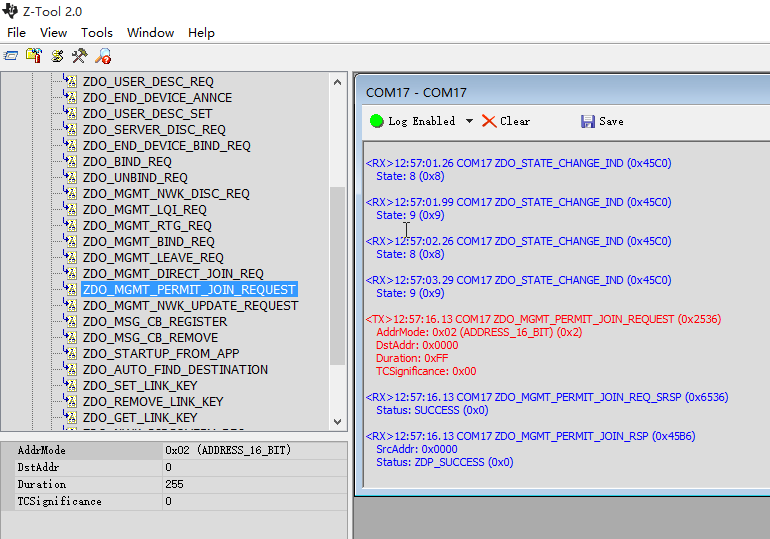770x539 pixels.
Task: Select ZDO_GET_LINK_KEY command
Action: [140, 418]
